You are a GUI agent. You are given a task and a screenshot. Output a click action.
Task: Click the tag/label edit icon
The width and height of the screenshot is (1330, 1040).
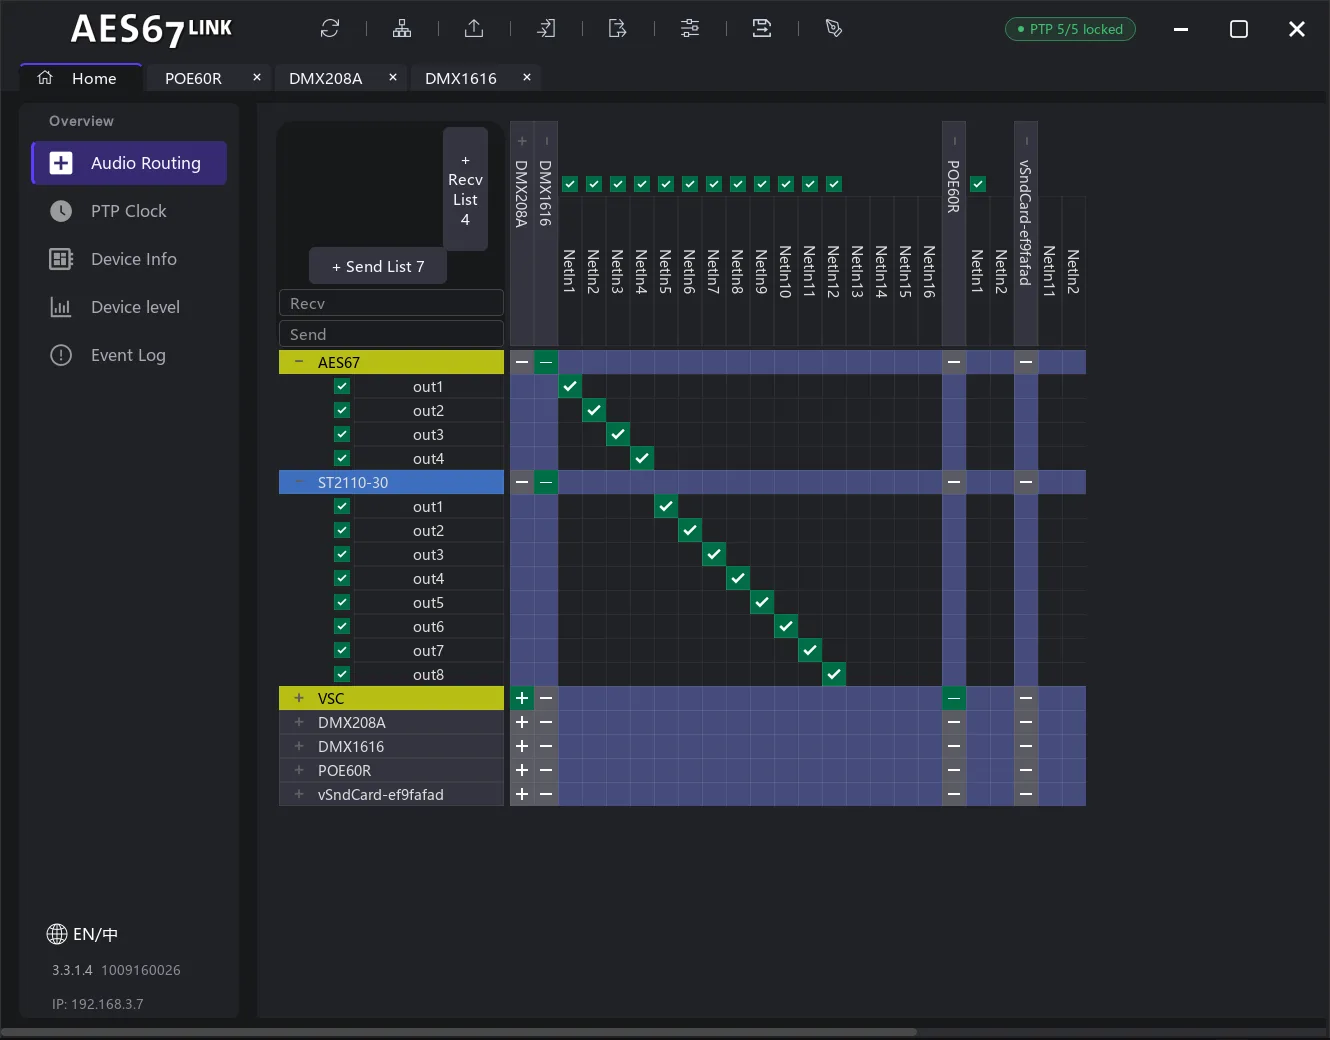834,28
